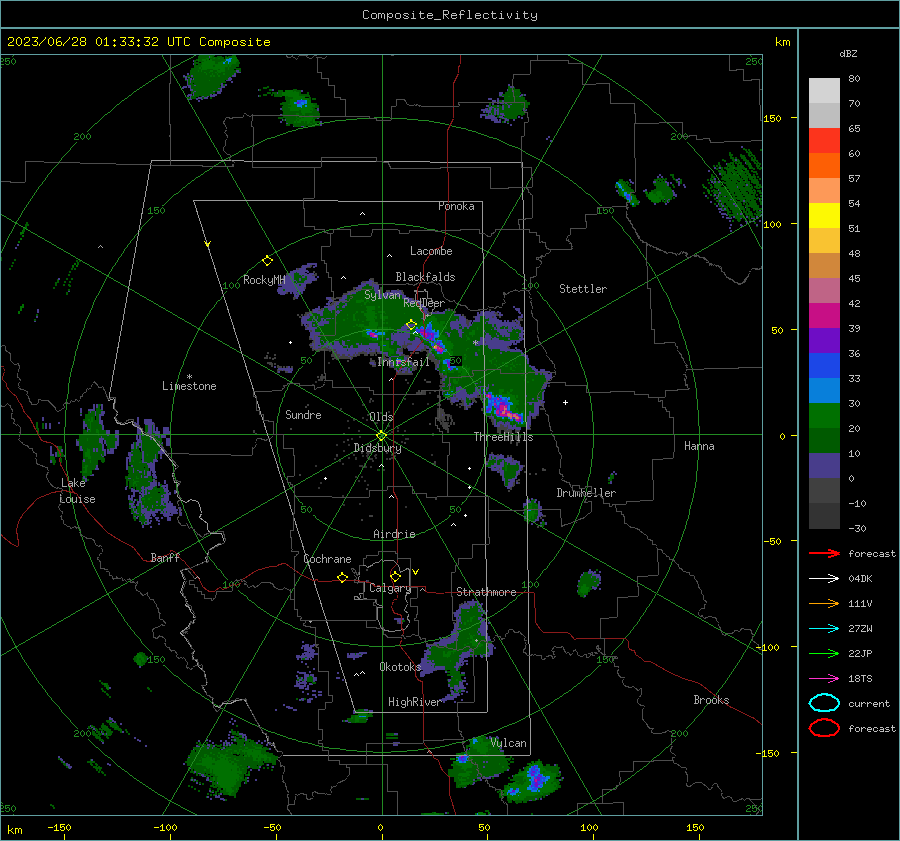900x841 pixels.
Task: Pick the purple swatch between 10 and 0
Action: tap(824, 465)
